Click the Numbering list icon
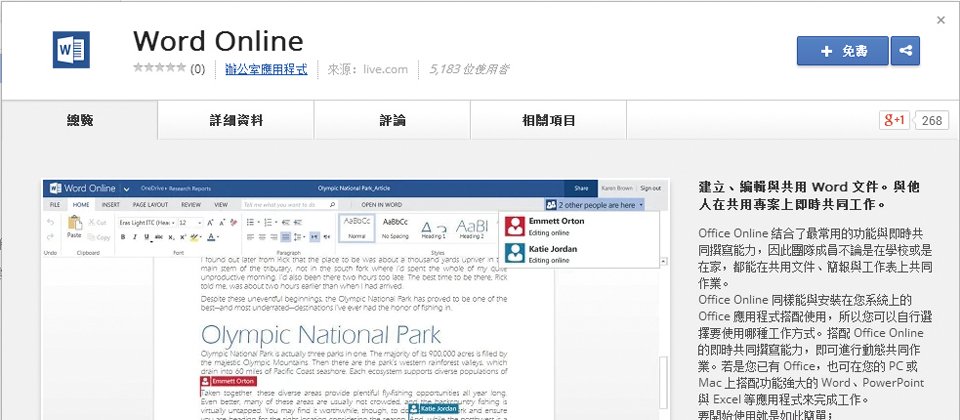 pyautogui.click(x=268, y=222)
